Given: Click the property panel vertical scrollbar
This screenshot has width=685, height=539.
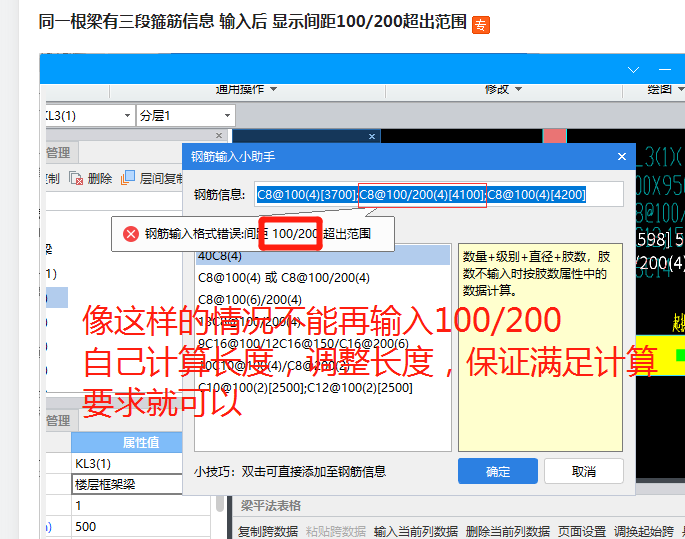Looking at the screenshot, I should [x=220, y=502].
